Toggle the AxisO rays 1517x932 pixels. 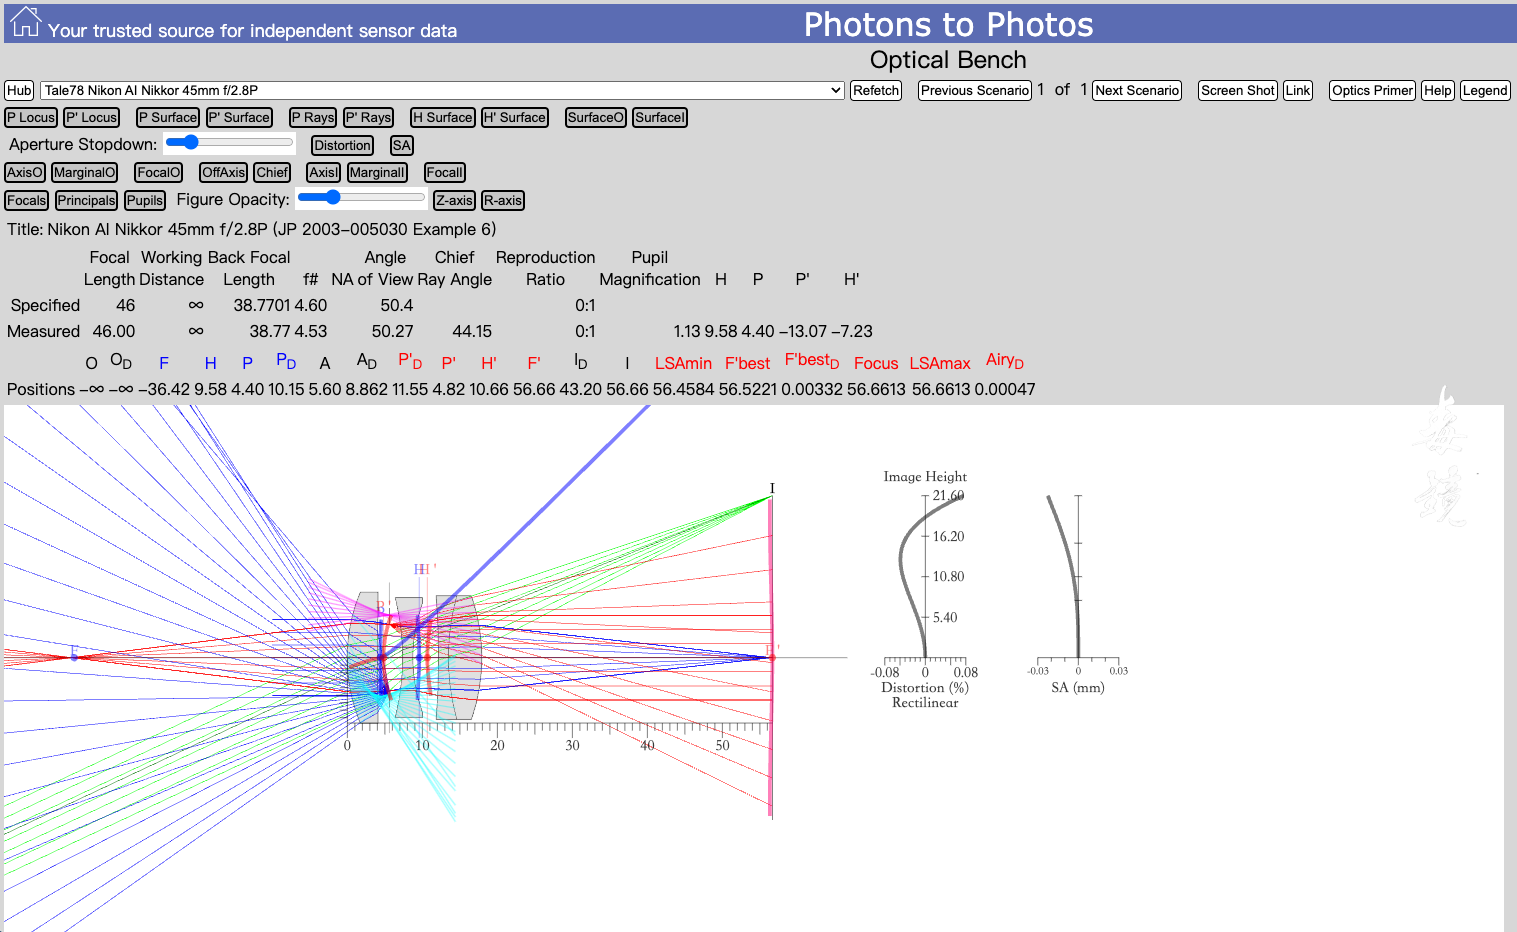25,172
